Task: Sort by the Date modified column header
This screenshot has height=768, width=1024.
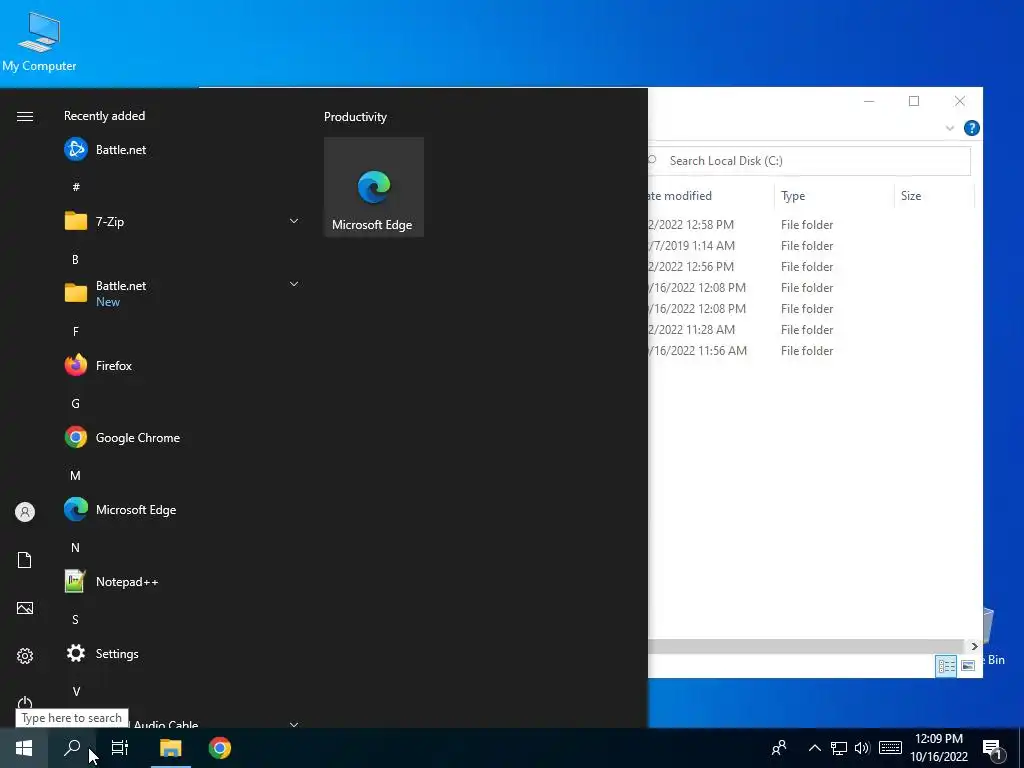Action: coord(711,196)
